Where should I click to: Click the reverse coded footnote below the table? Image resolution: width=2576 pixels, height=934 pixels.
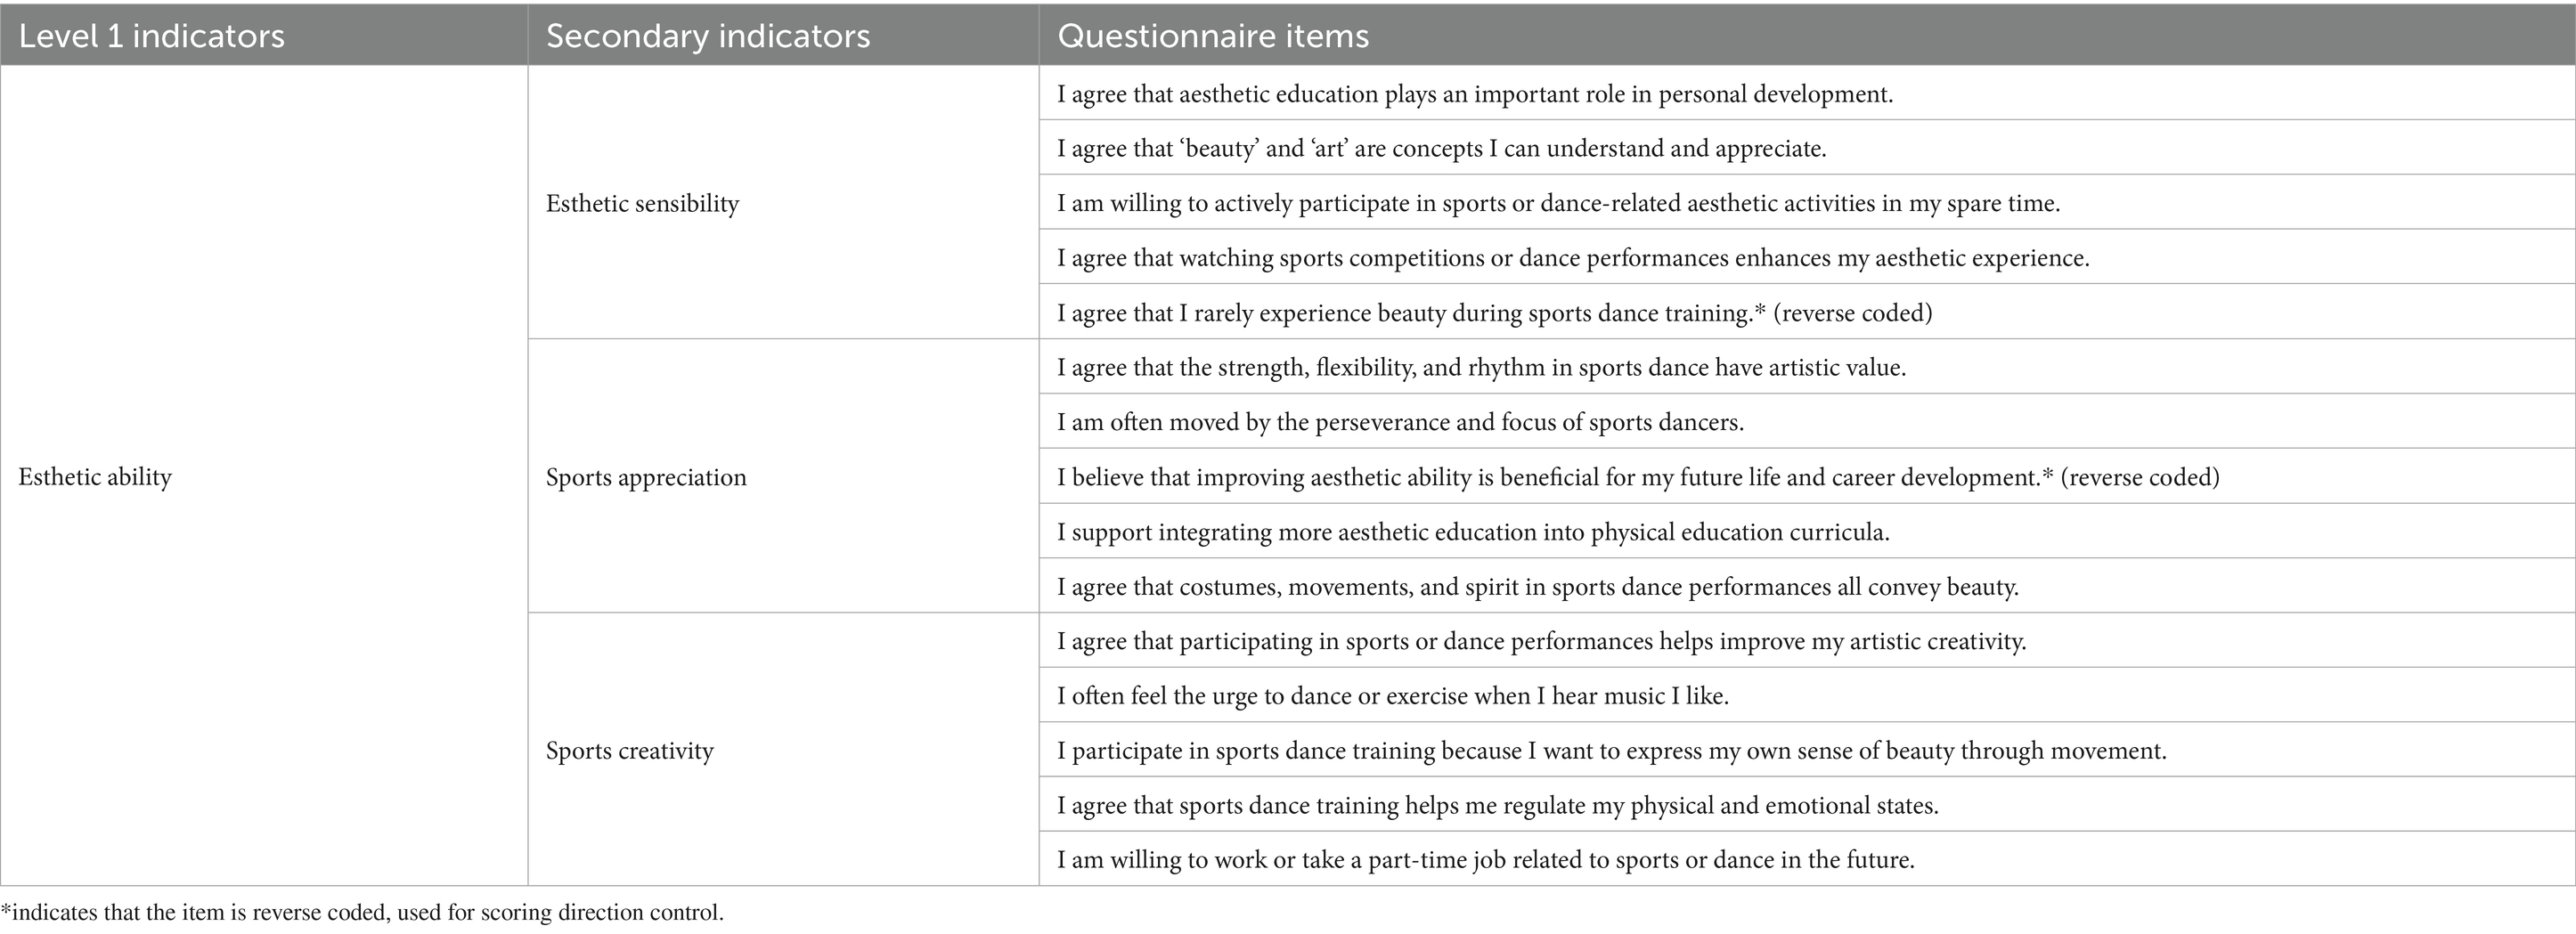pyautogui.click(x=362, y=912)
